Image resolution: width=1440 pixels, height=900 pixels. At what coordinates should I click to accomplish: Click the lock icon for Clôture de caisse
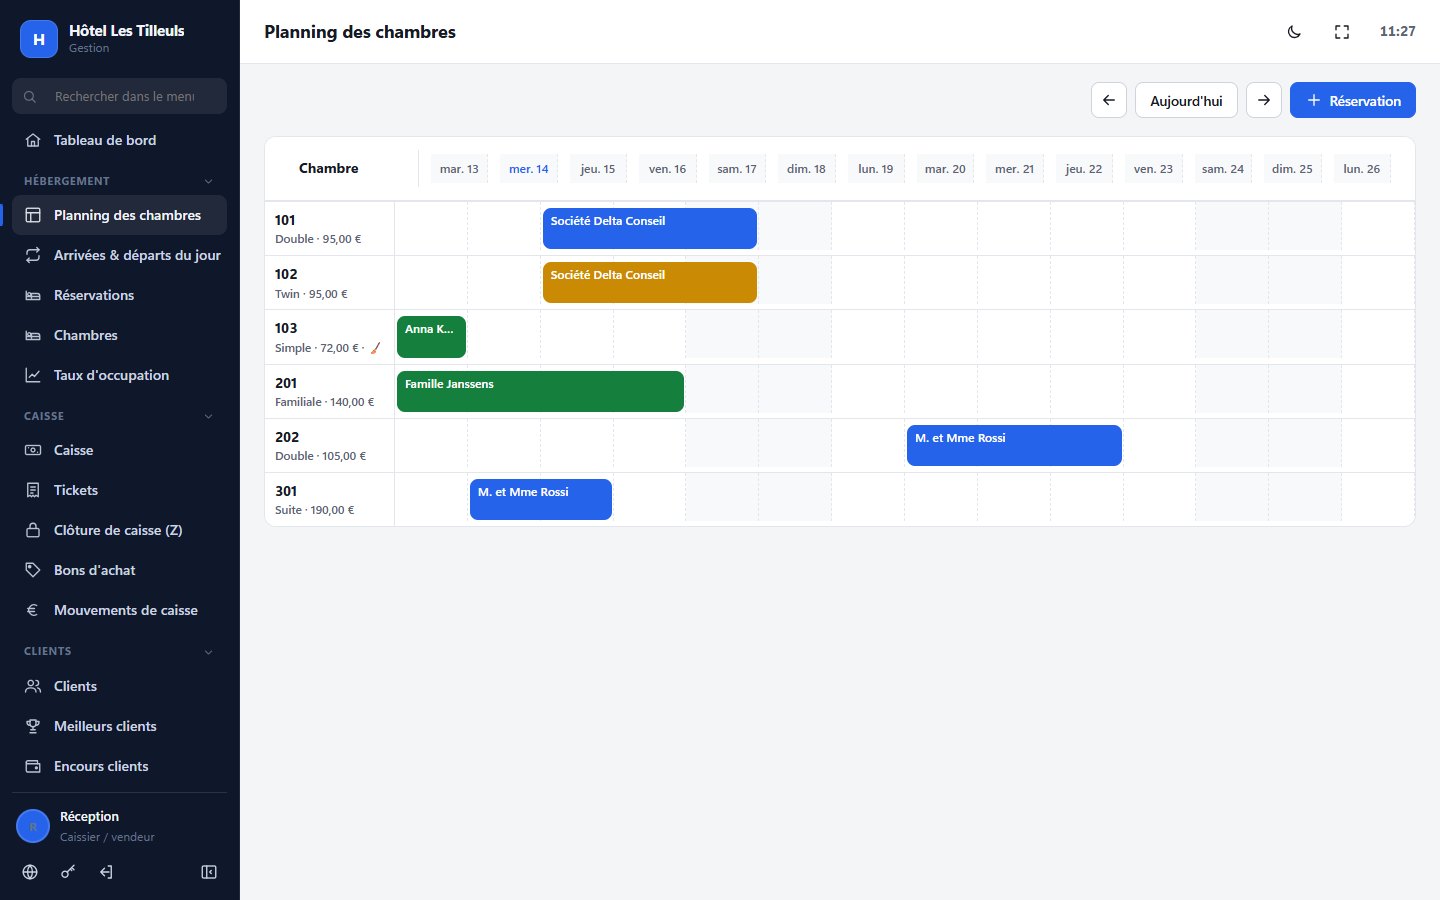(x=33, y=530)
